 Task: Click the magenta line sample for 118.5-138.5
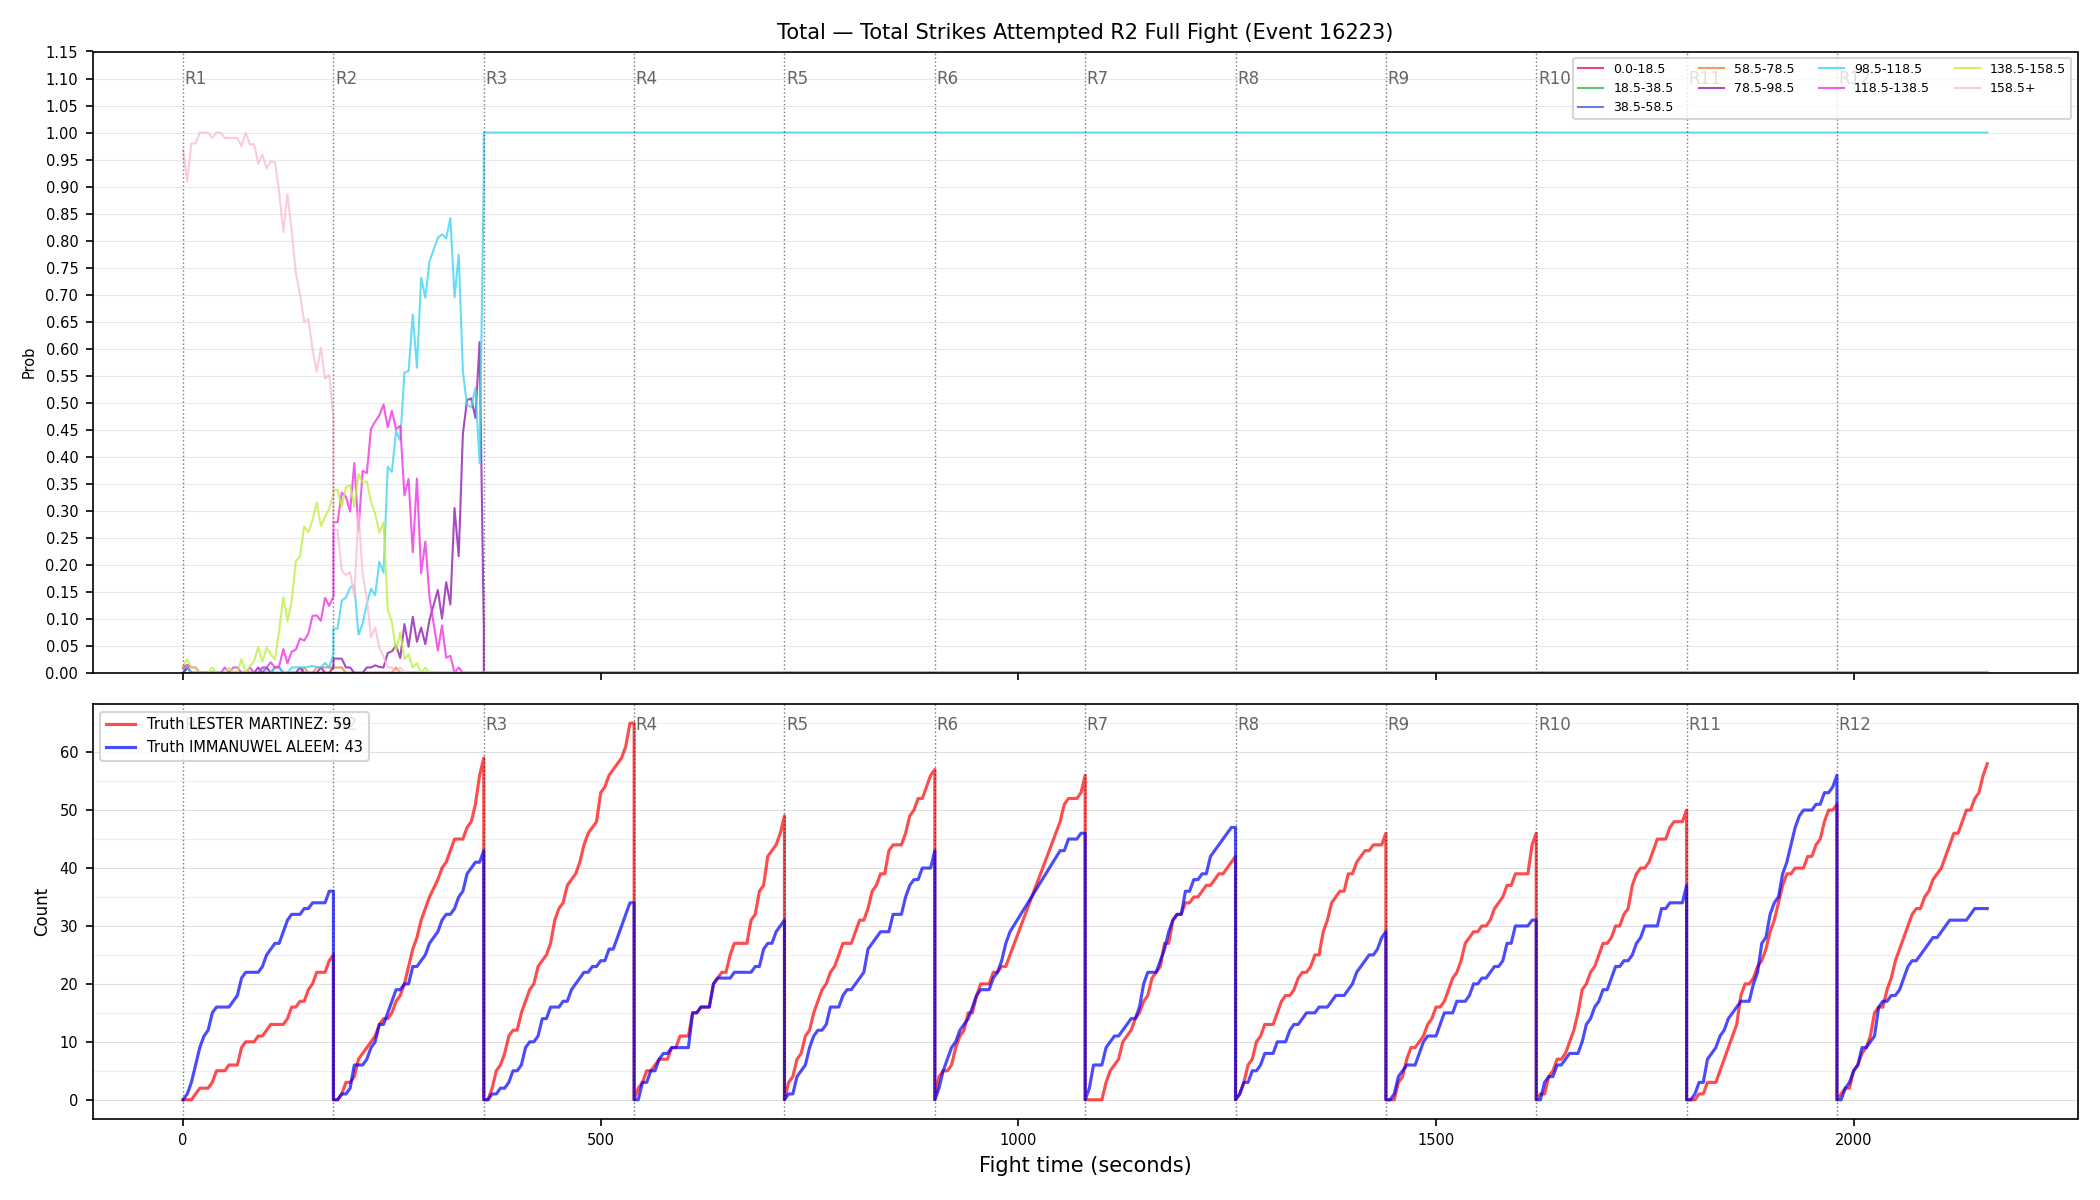[1831, 88]
